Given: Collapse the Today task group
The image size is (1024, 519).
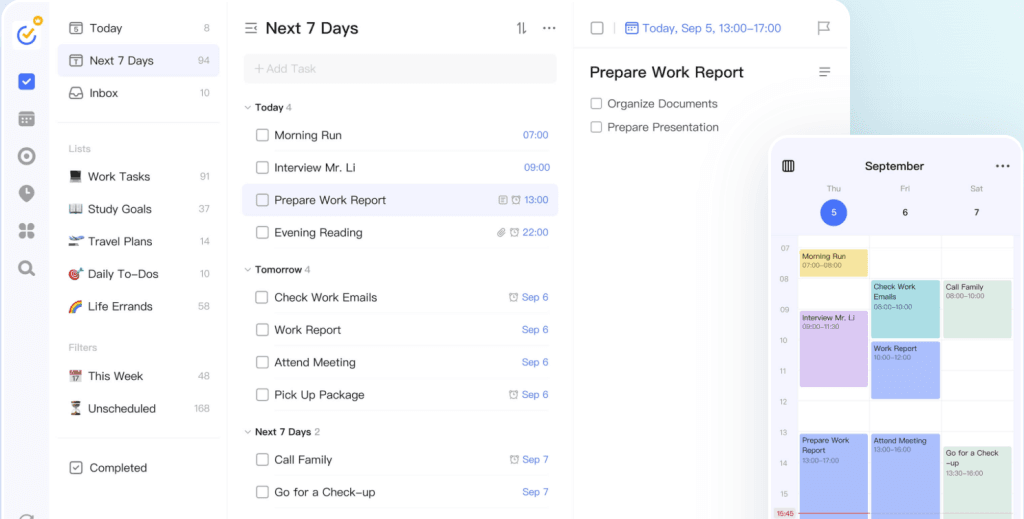Looking at the screenshot, I should (x=248, y=108).
